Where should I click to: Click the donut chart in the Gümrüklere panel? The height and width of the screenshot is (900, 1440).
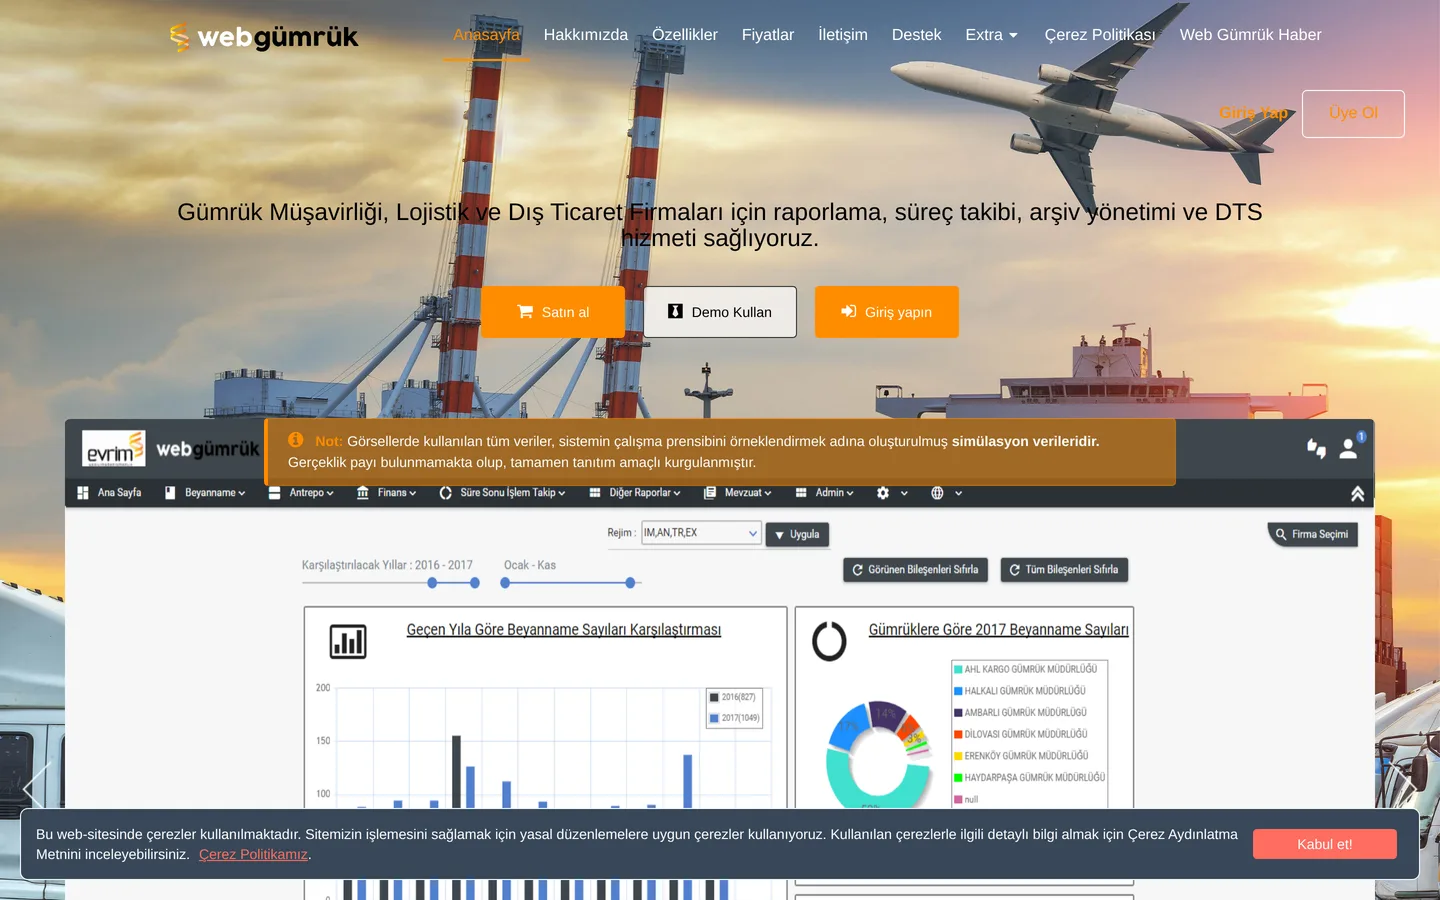coord(878,755)
